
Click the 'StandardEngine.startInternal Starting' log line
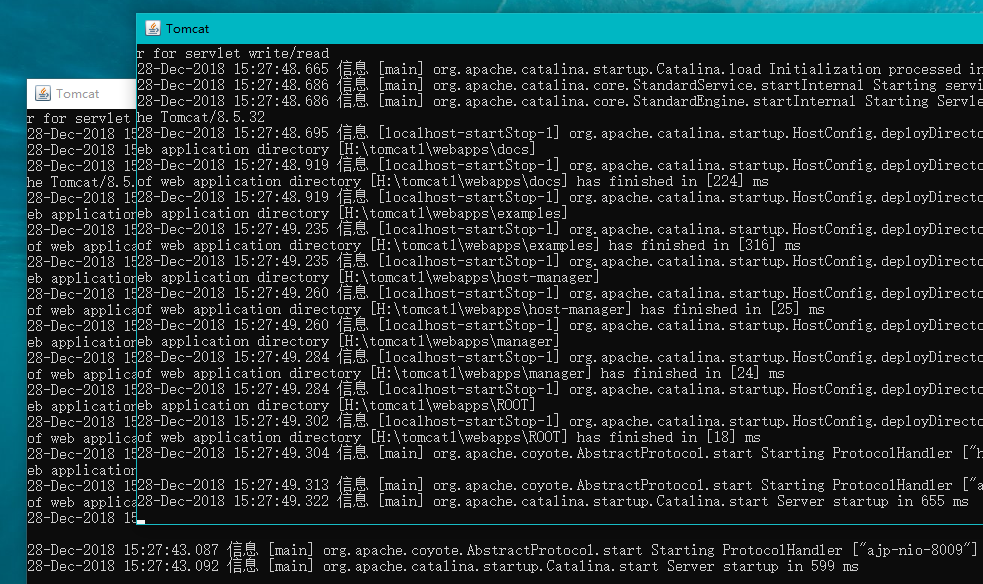pyautogui.click(x=560, y=102)
